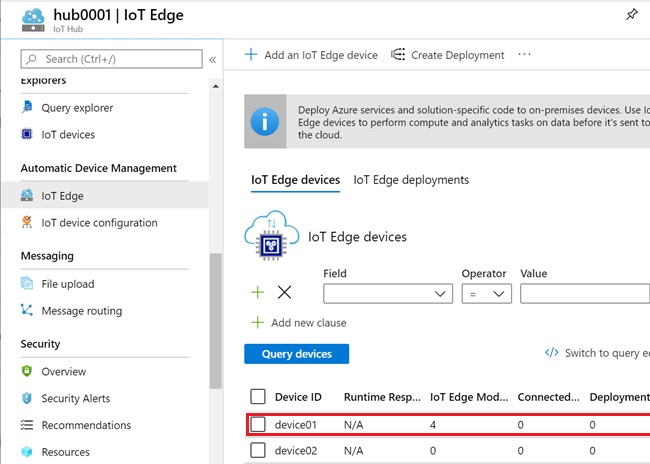The width and height of the screenshot is (650, 464).
Task: Click the Resources cube icon
Action: 27,452
